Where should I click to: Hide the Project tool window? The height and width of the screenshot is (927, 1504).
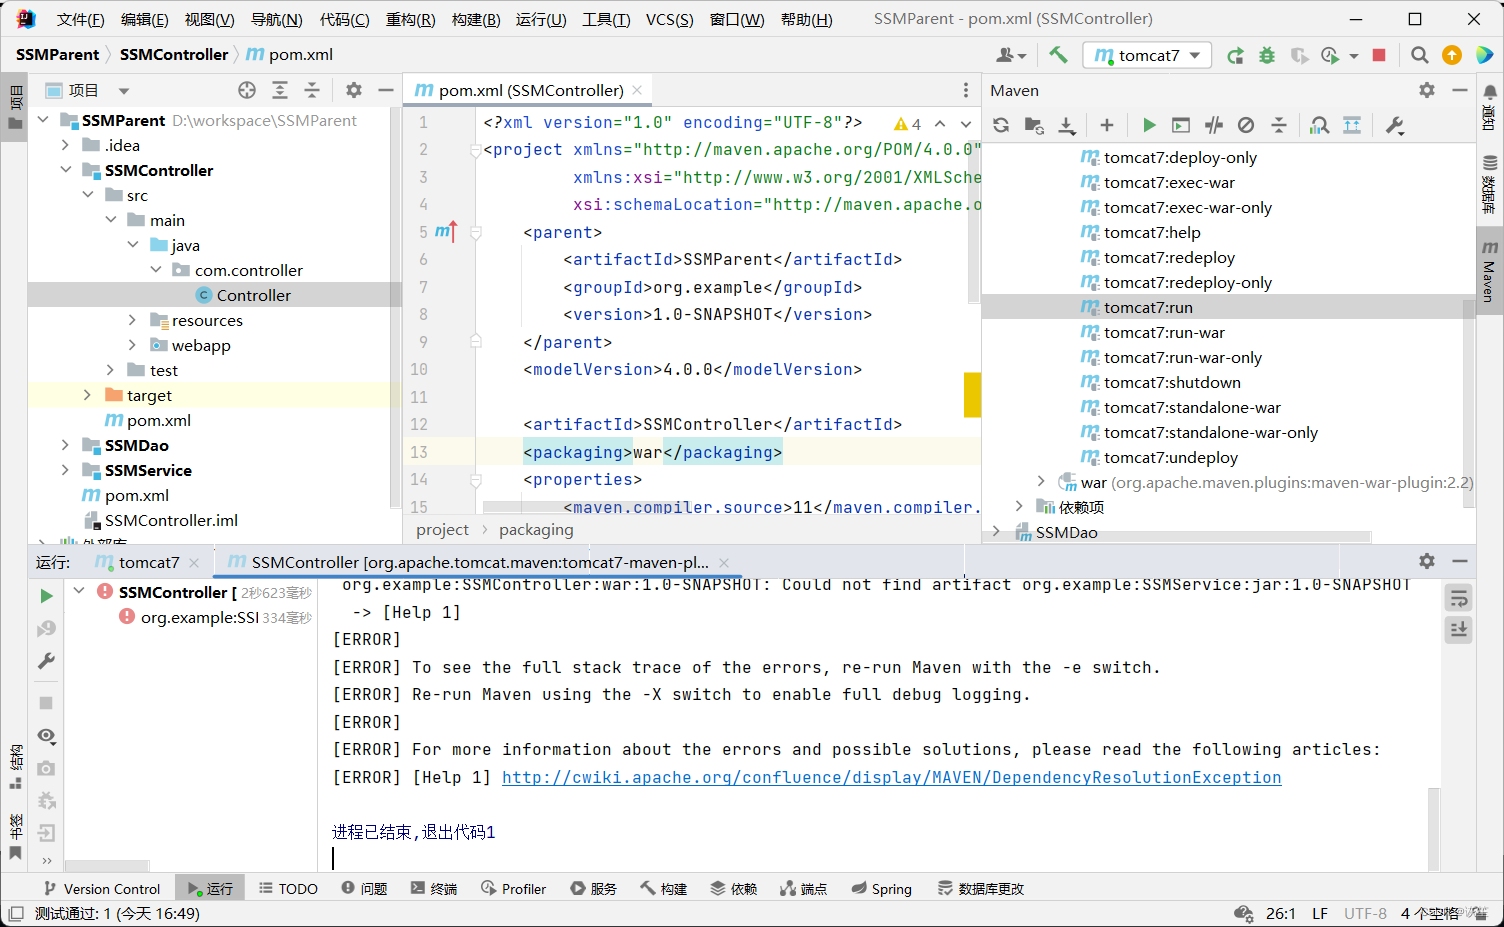(386, 90)
